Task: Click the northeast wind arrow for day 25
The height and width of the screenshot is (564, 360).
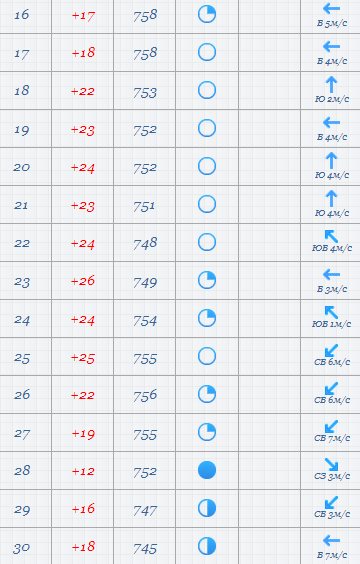Action: click(331, 350)
